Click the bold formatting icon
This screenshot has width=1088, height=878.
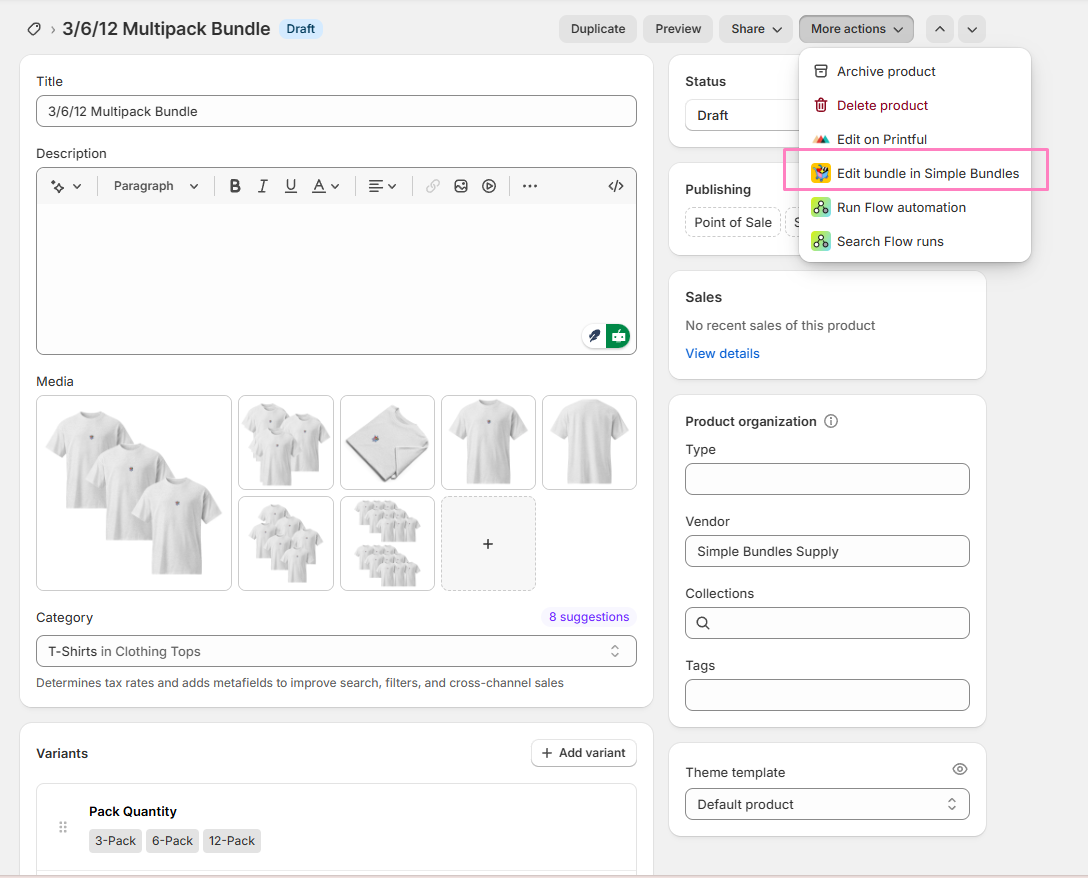(x=235, y=186)
